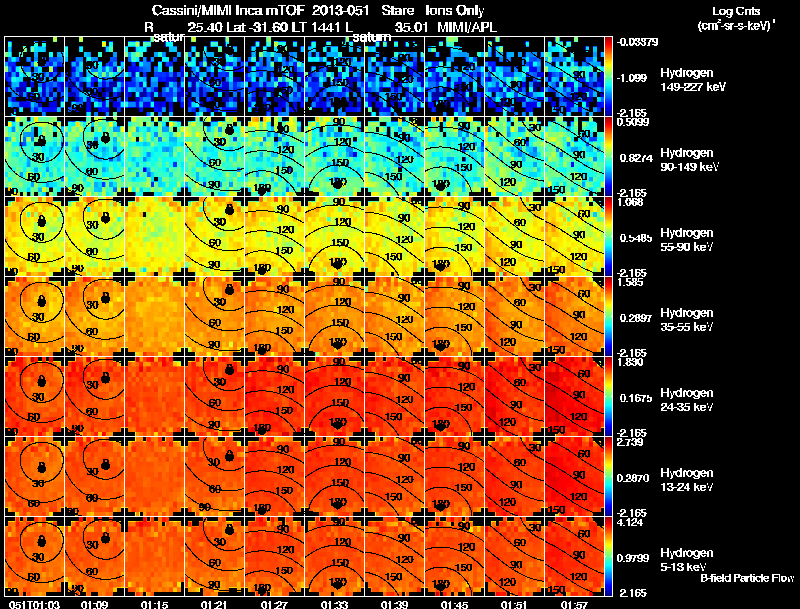This screenshot has height=609, width=800.
Task: Select the 01:03 panel in the 5-13 keV row
Action: (35, 557)
